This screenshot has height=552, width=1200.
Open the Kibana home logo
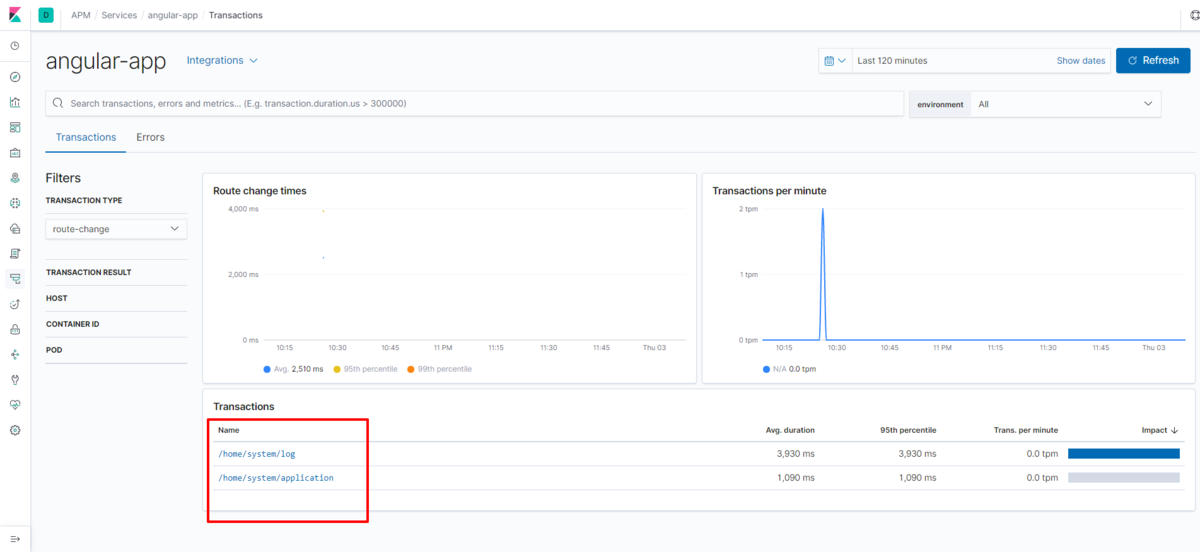coord(15,15)
